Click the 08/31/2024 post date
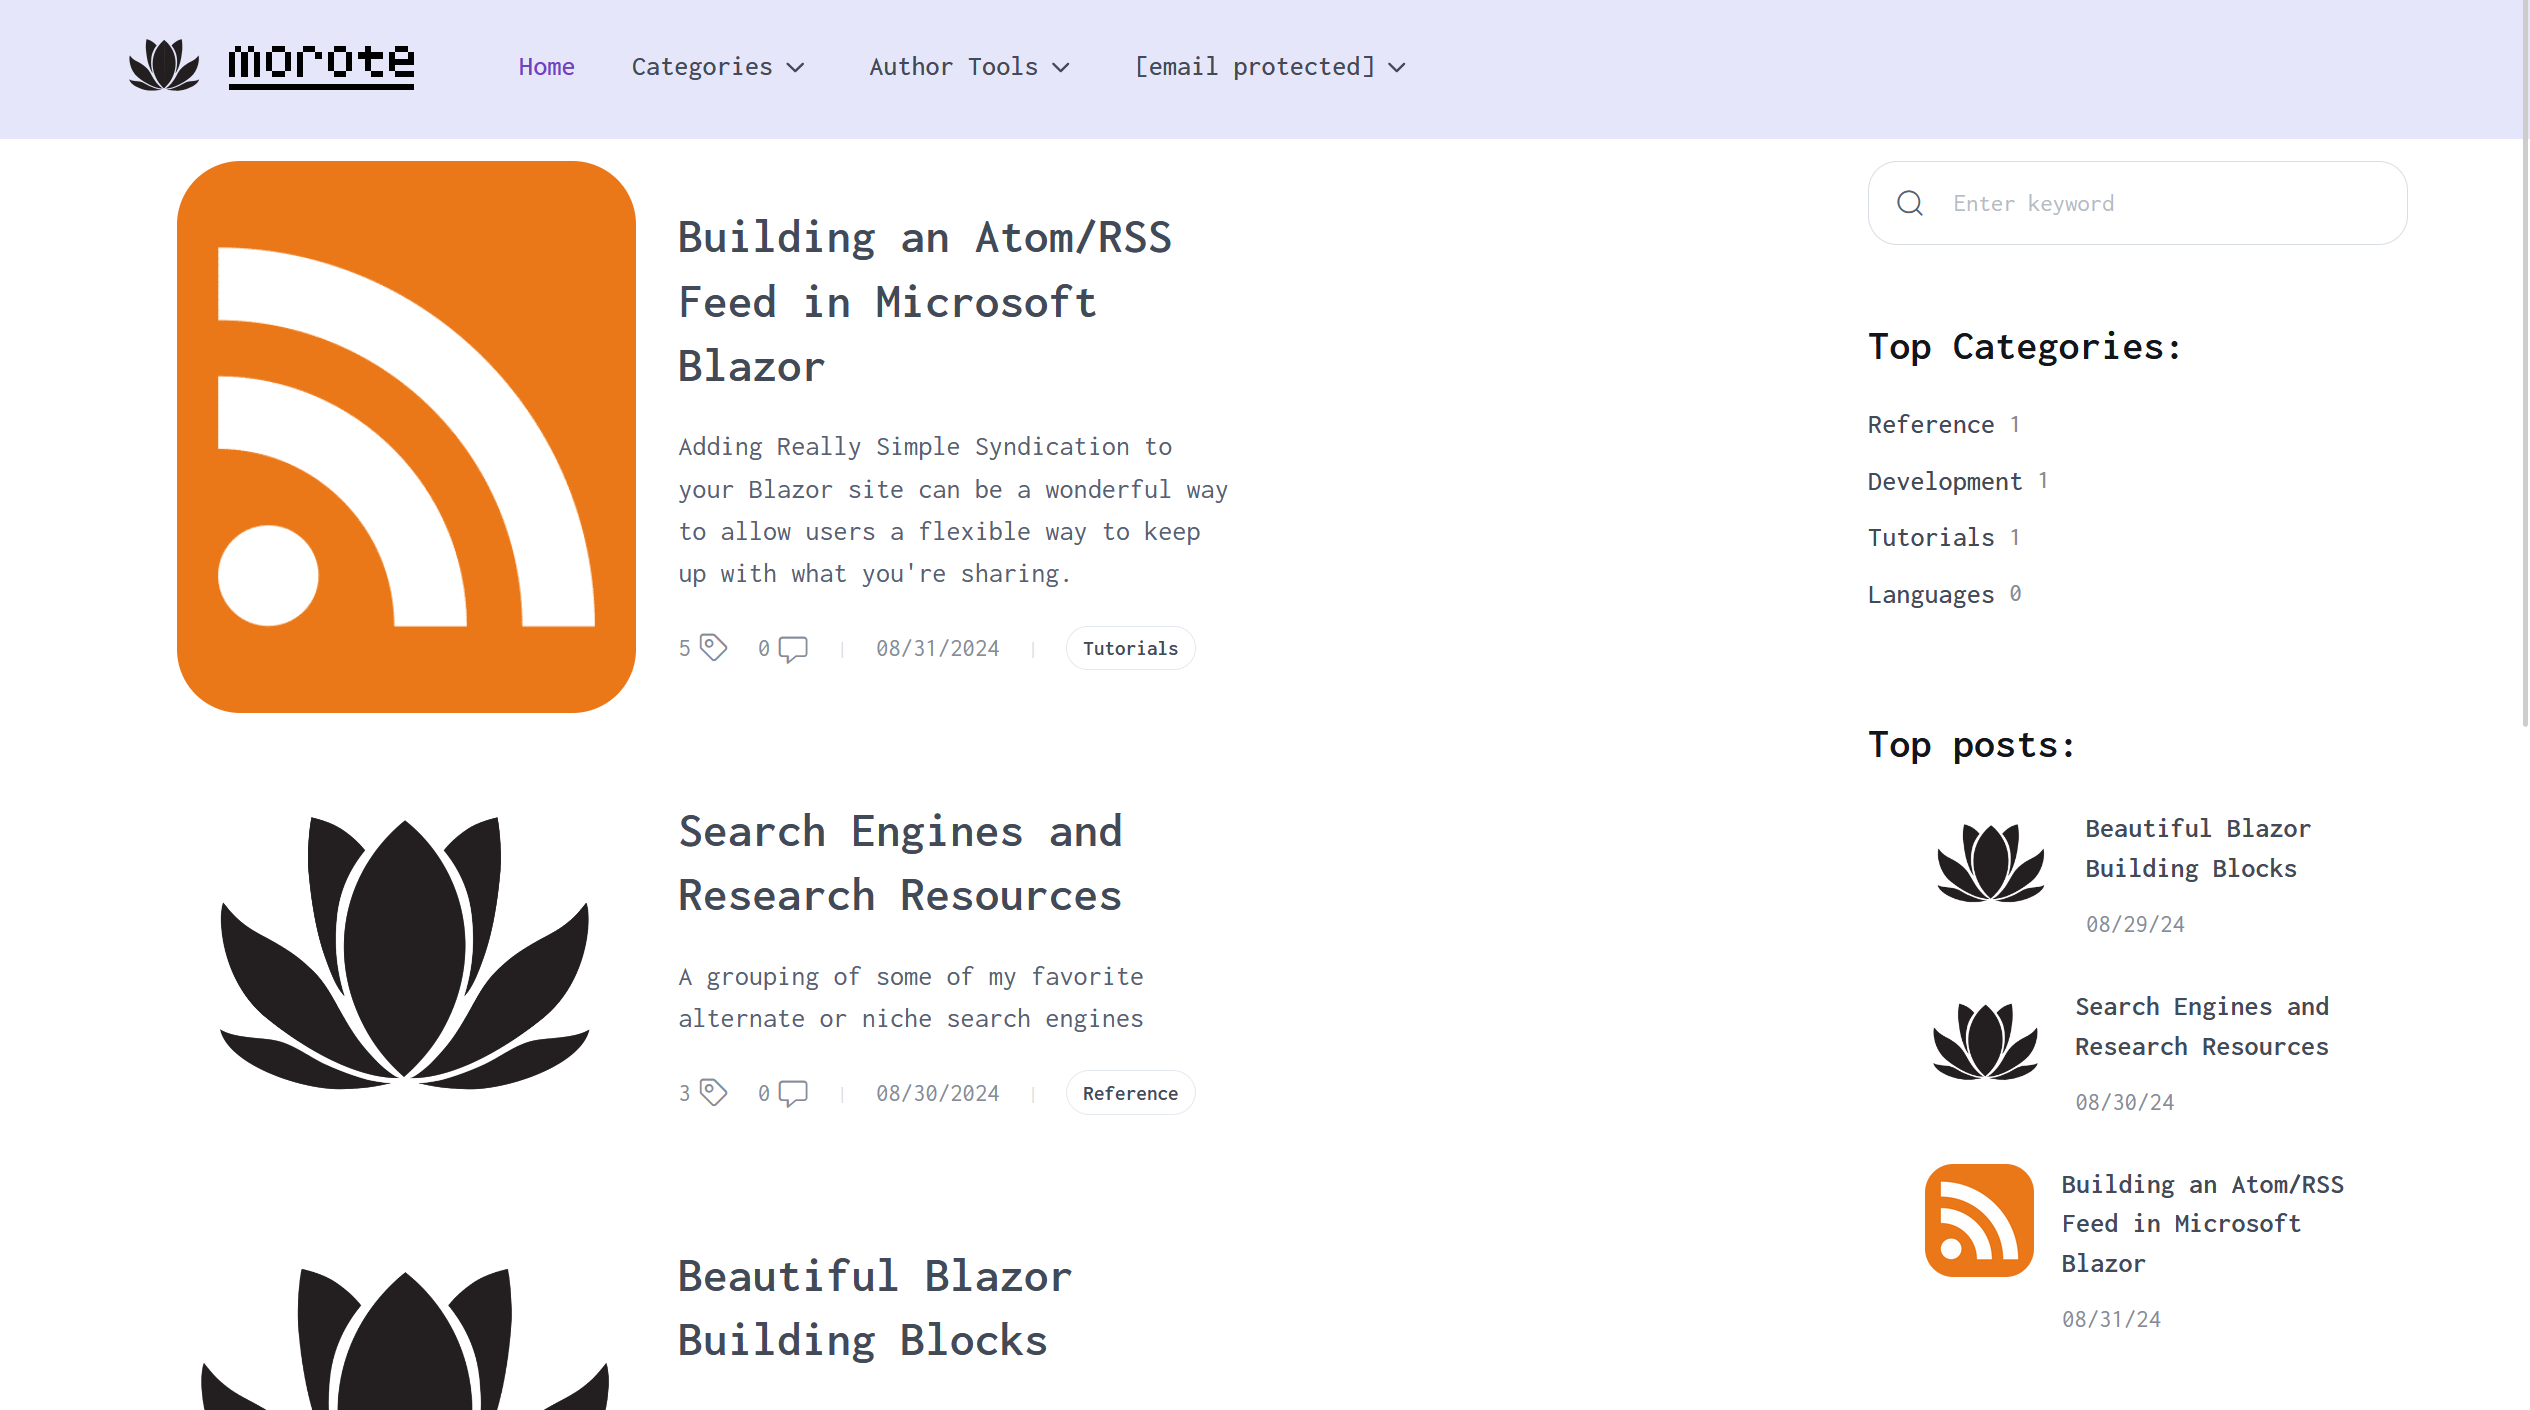2530x1410 pixels. click(938, 649)
